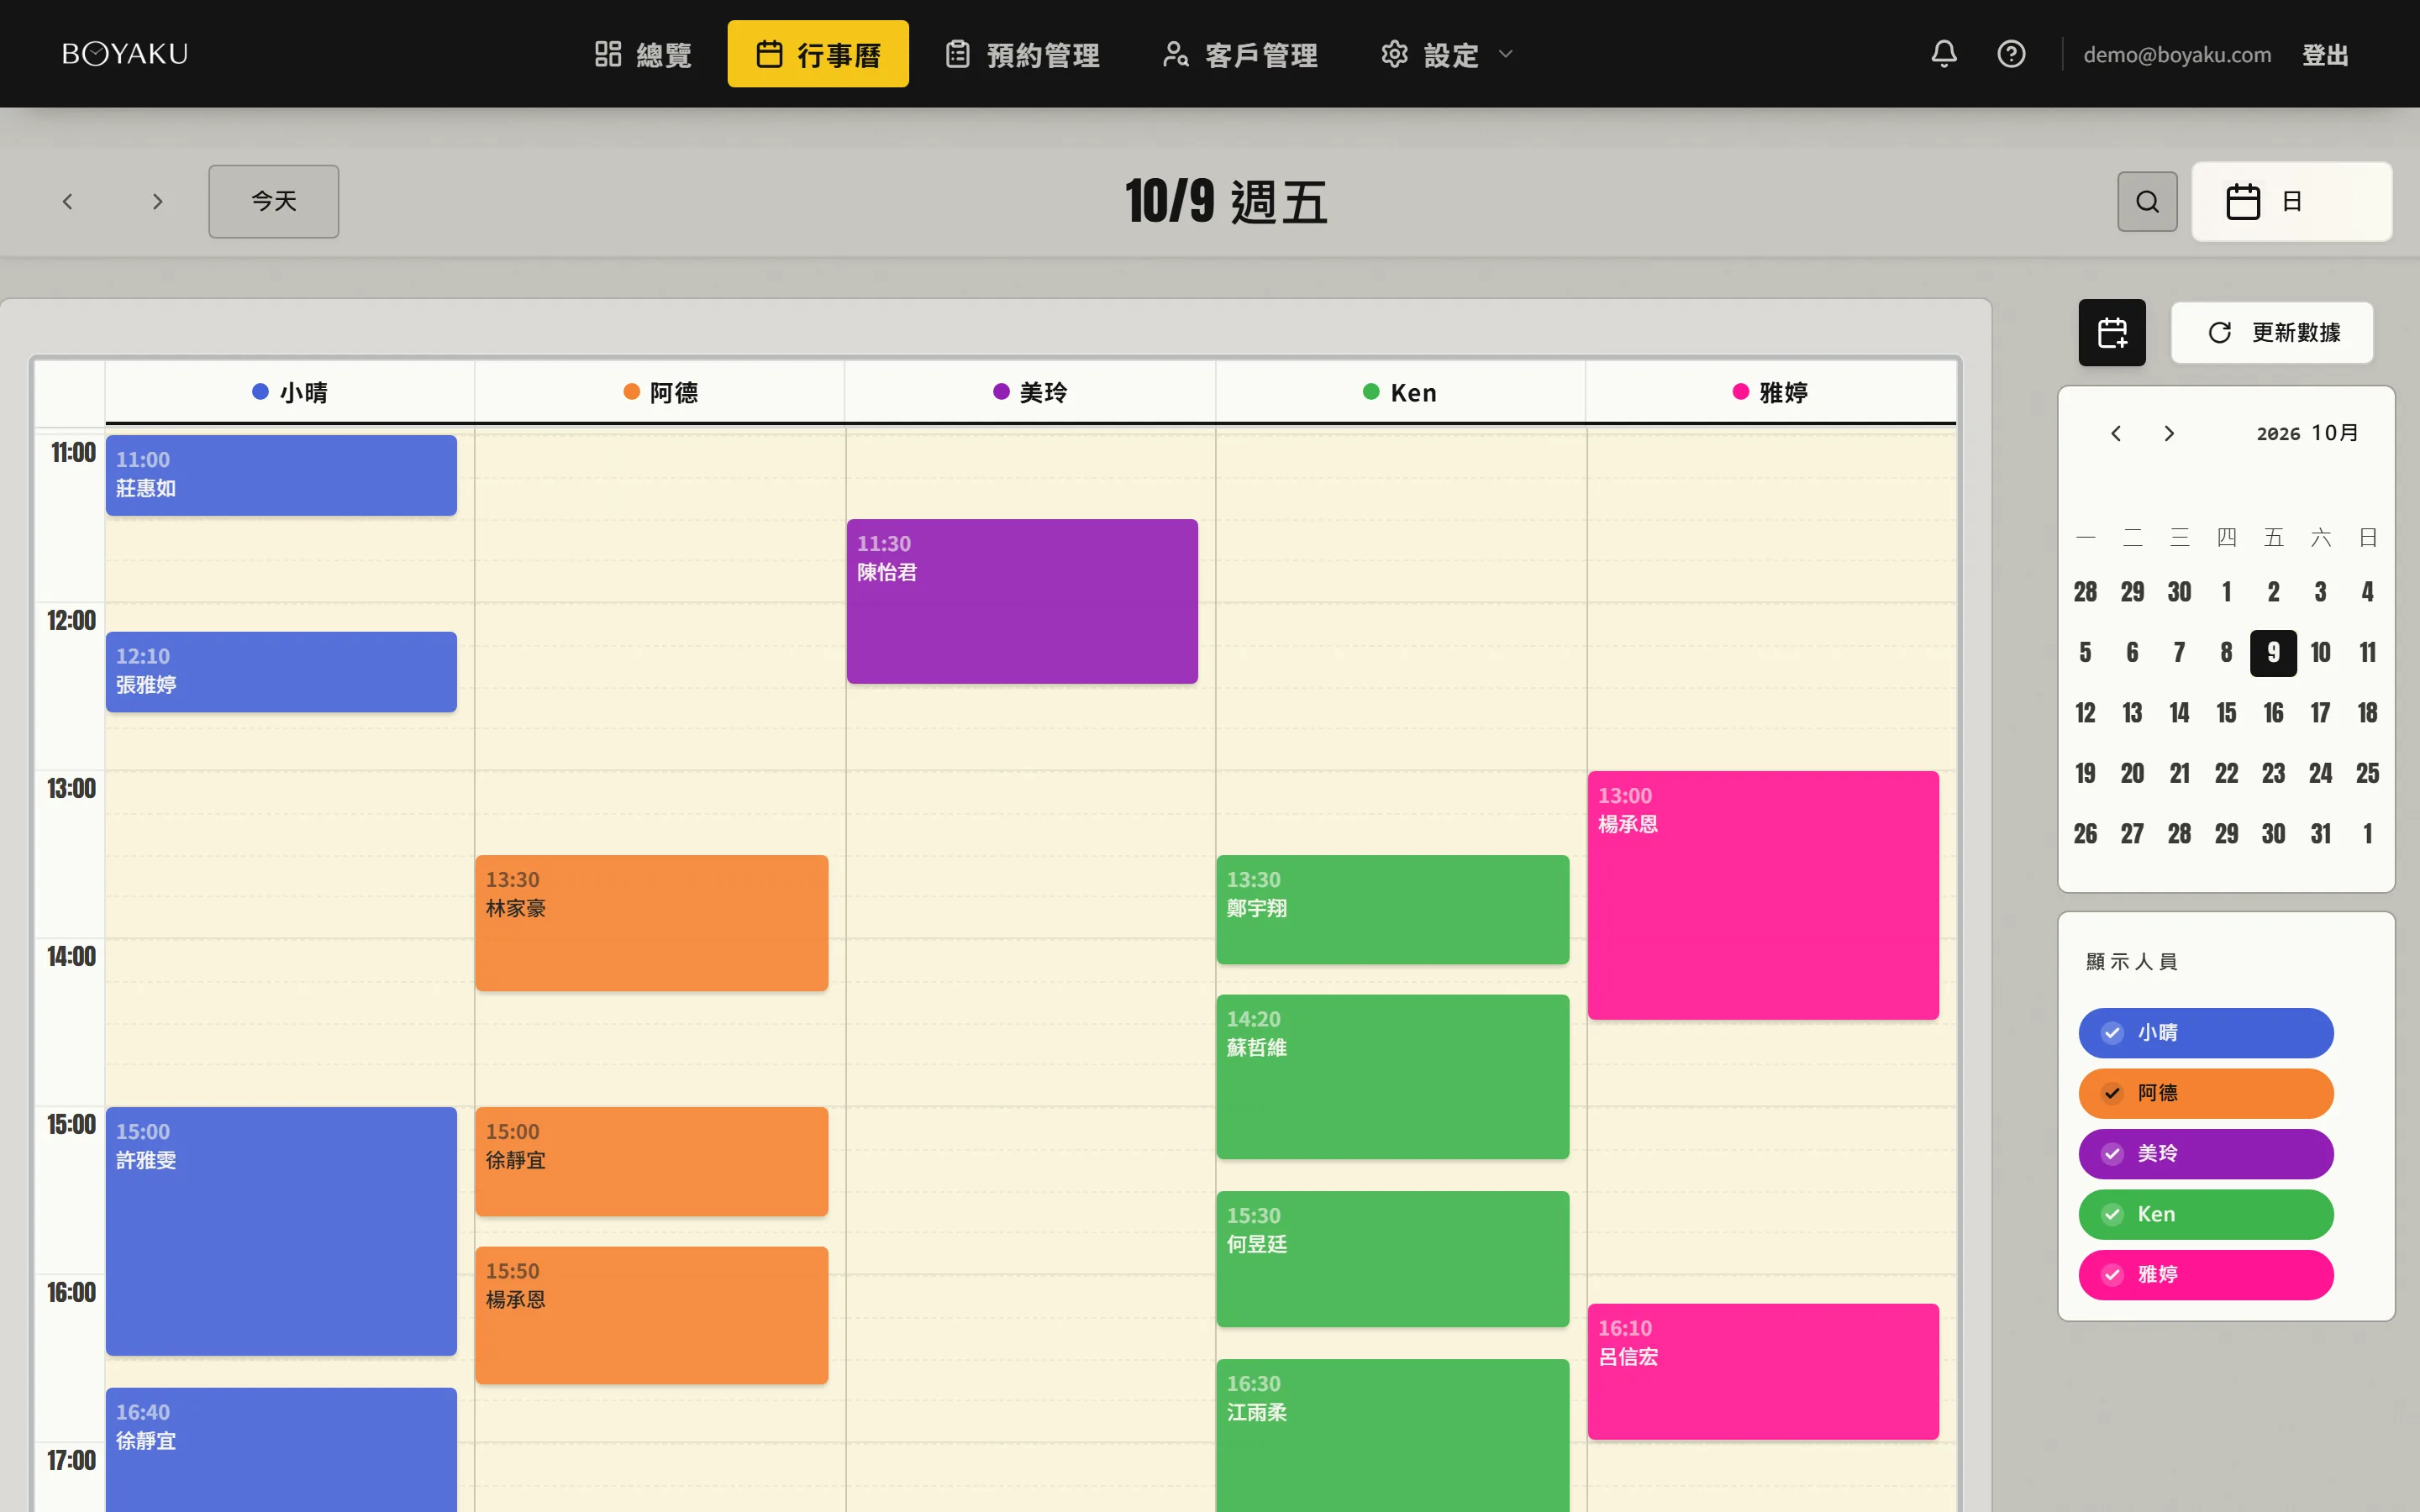
Task: Open the 客戶管理 customer management tab
Action: (x=1240, y=54)
